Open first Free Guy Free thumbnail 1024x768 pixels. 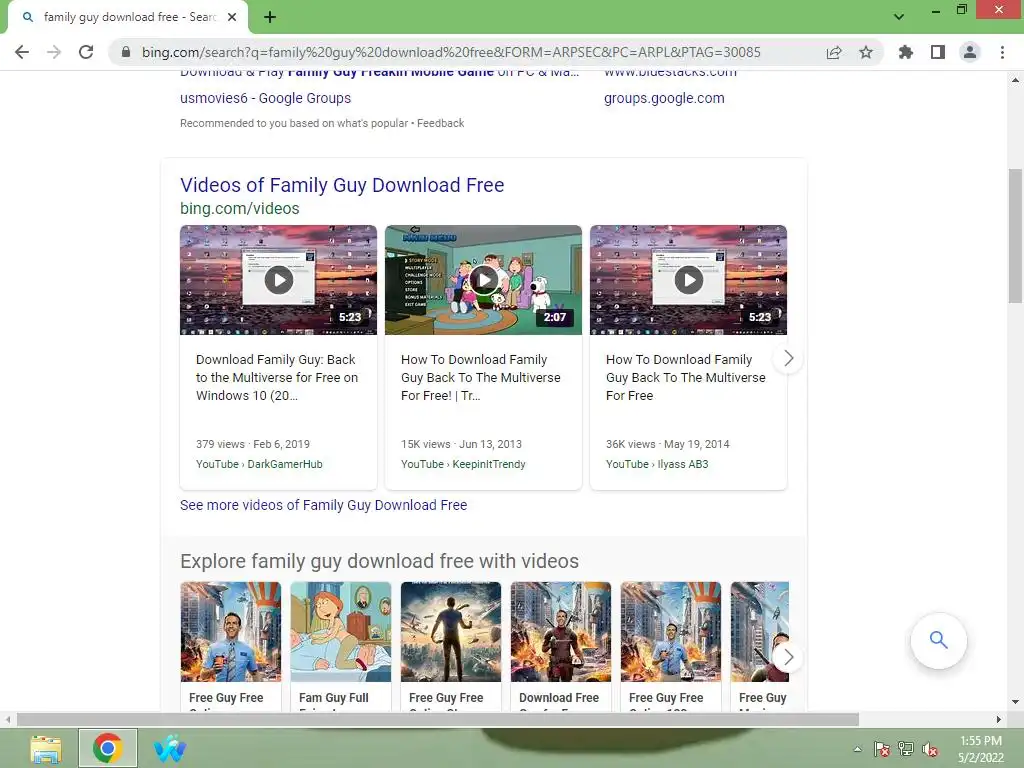(x=231, y=632)
